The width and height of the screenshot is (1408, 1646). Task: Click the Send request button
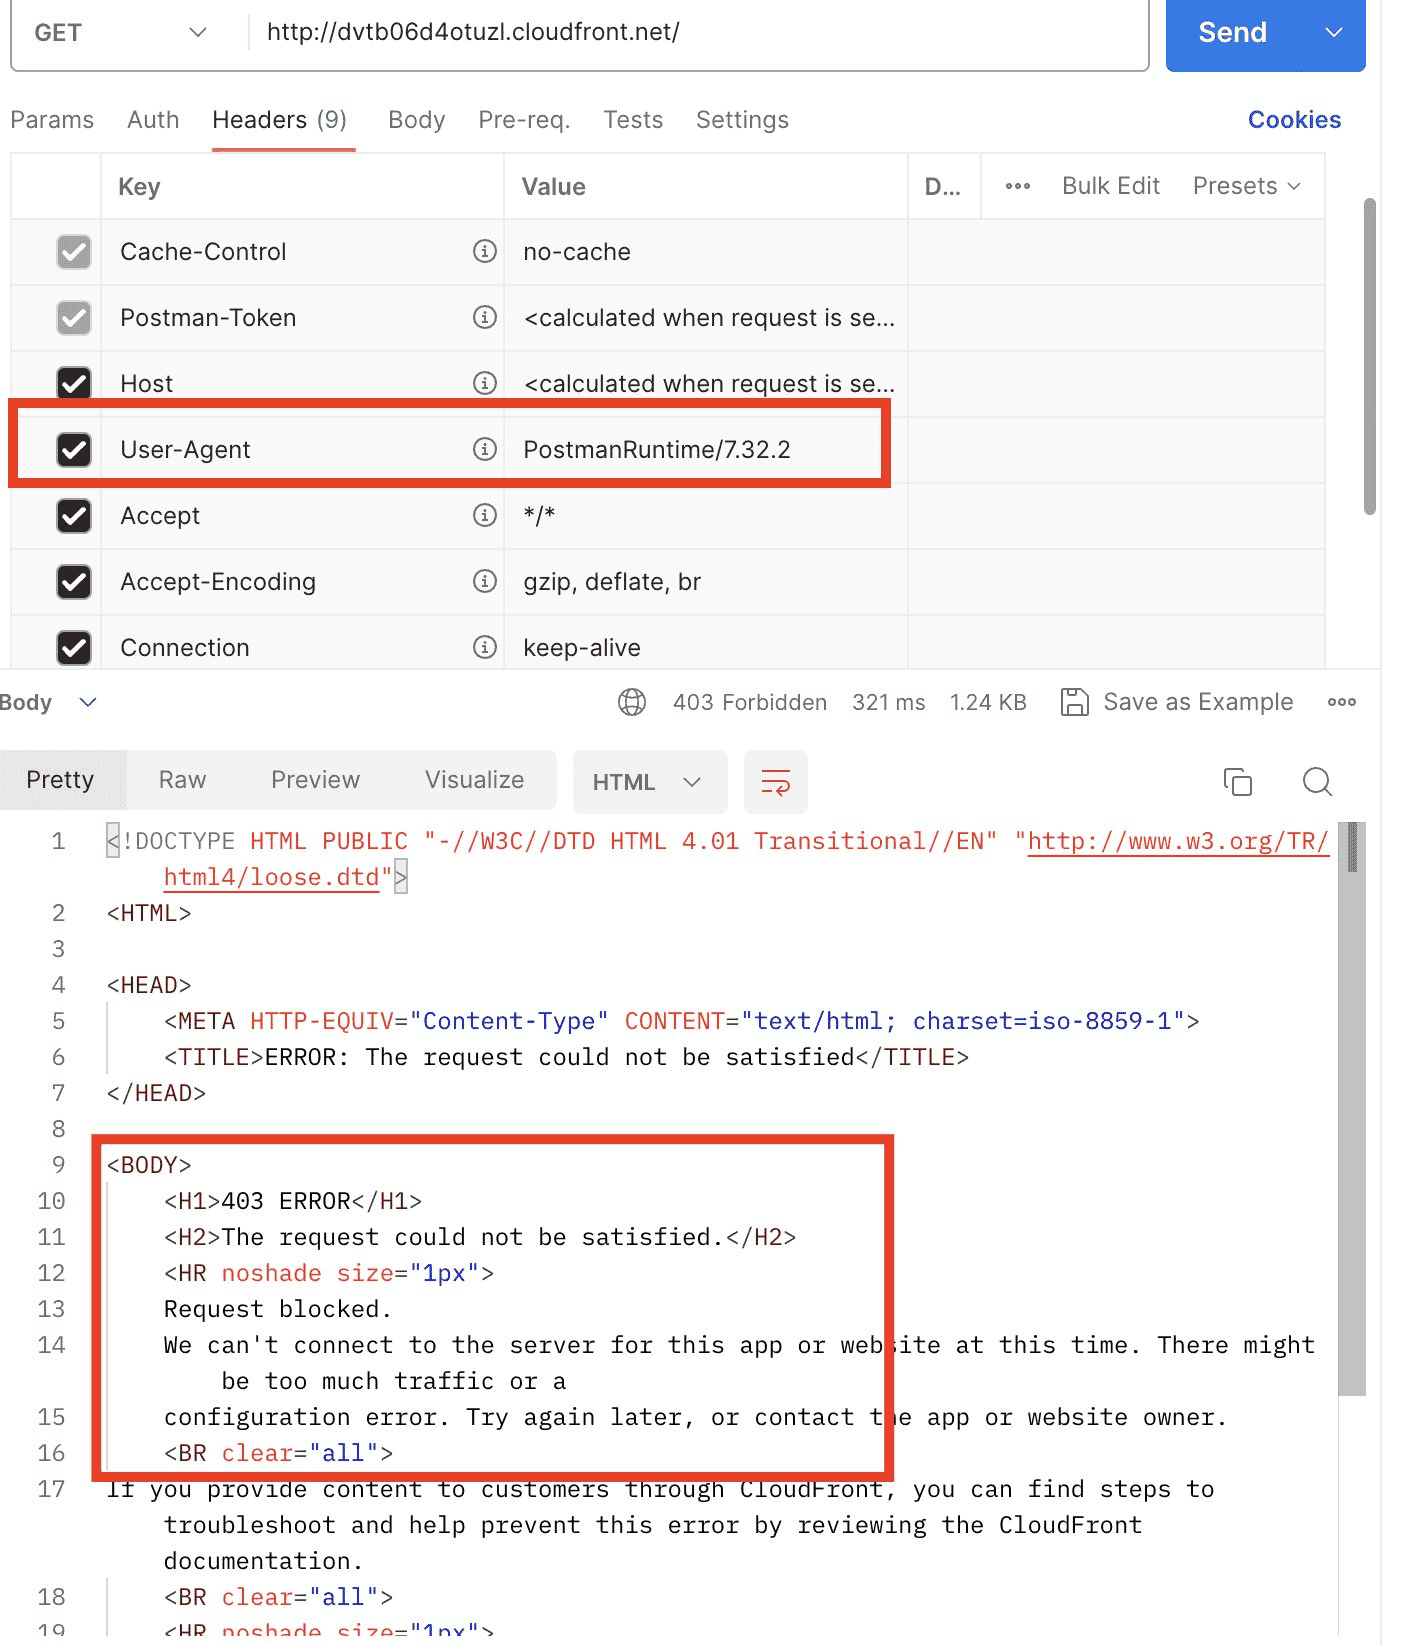click(1234, 32)
